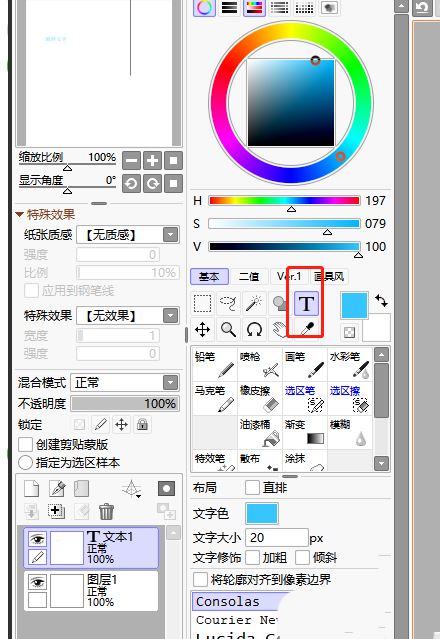
Task: Switch to the 二值 tool tab
Action: click(249, 277)
